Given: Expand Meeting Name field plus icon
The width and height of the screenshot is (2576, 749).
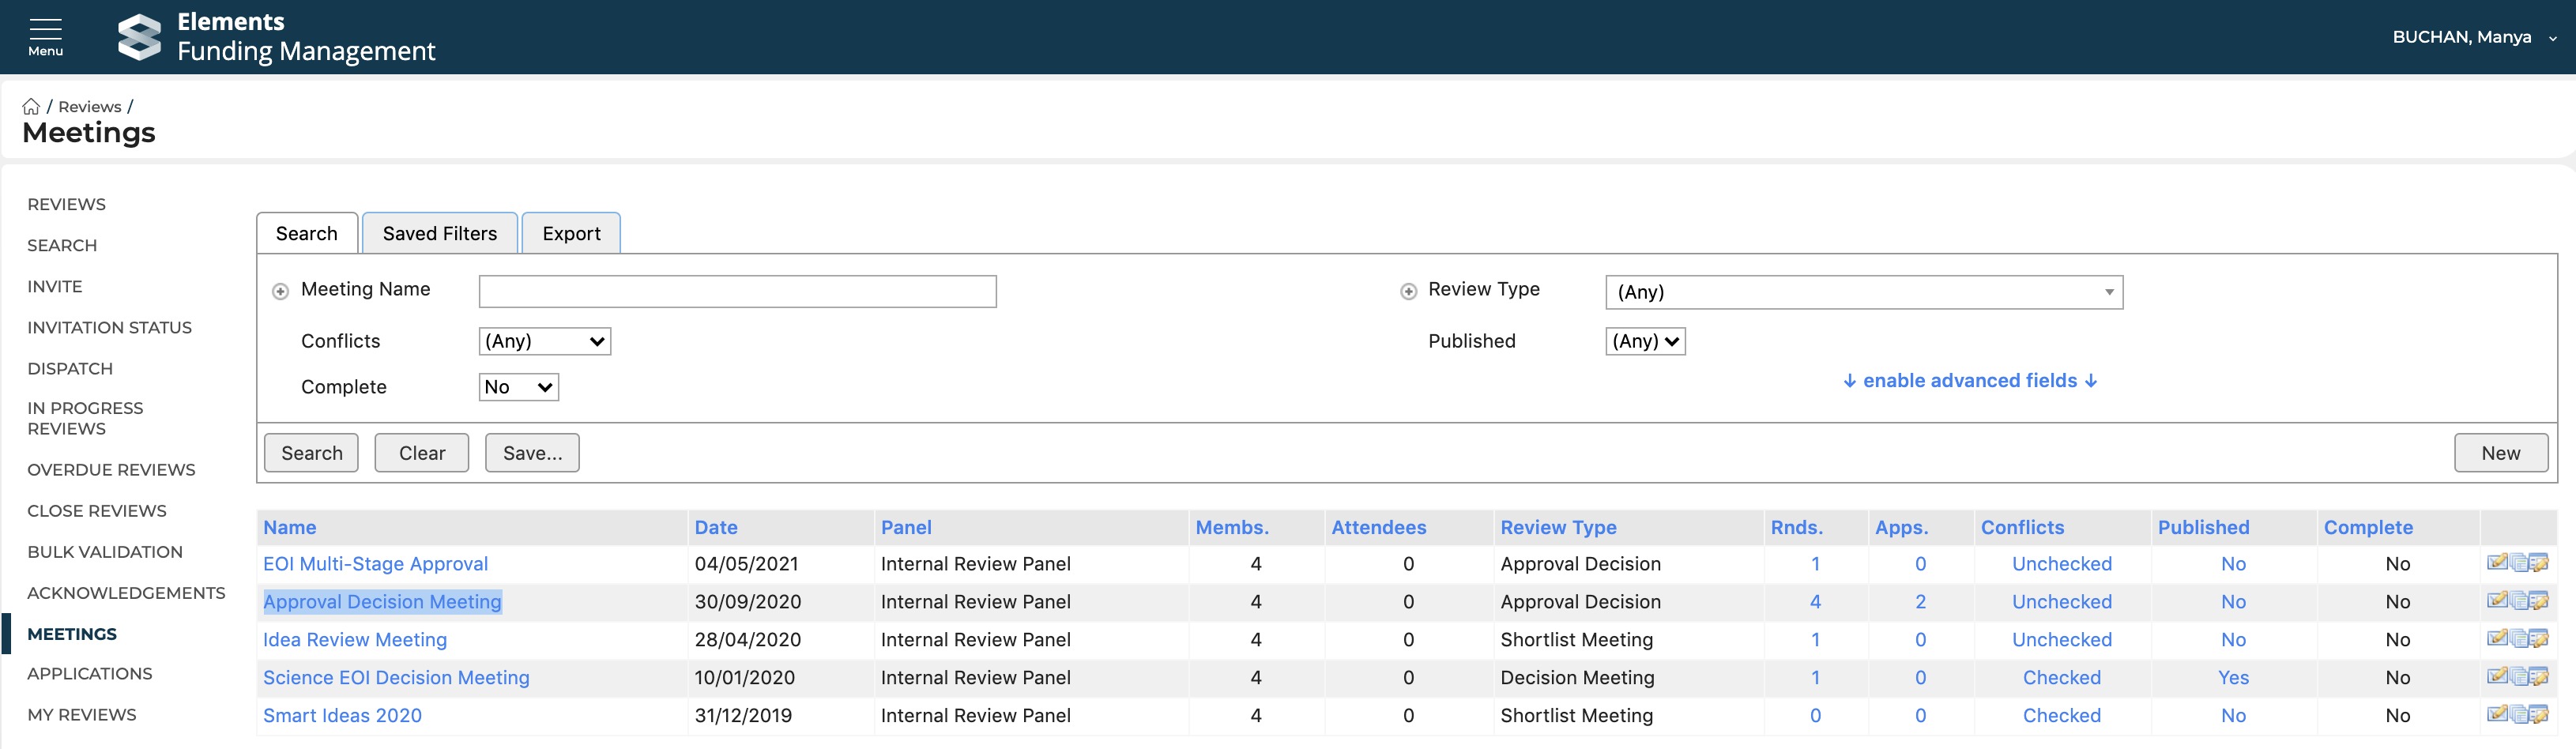Looking at the screenshot, I should click(x=281, y=291).
